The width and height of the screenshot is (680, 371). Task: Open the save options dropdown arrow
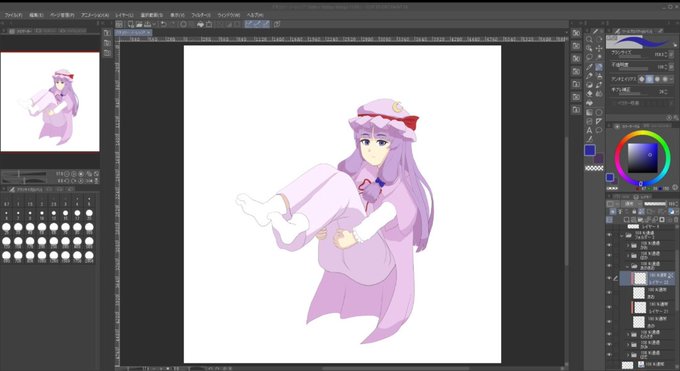[154, 24]
